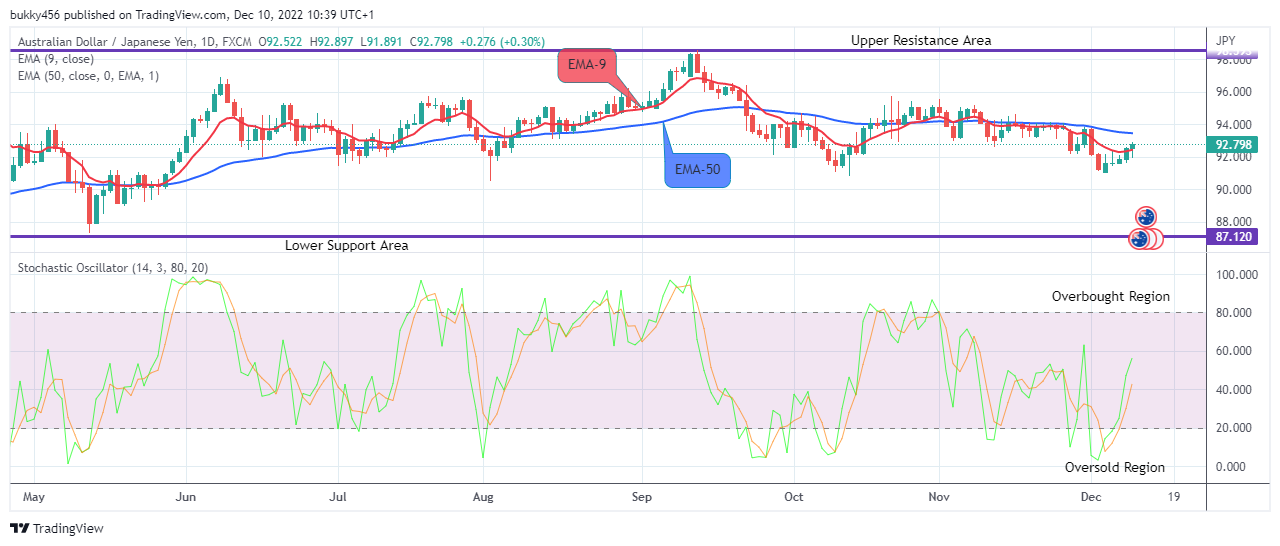Click the Aug label on the time axis

[x=483, y=496]
